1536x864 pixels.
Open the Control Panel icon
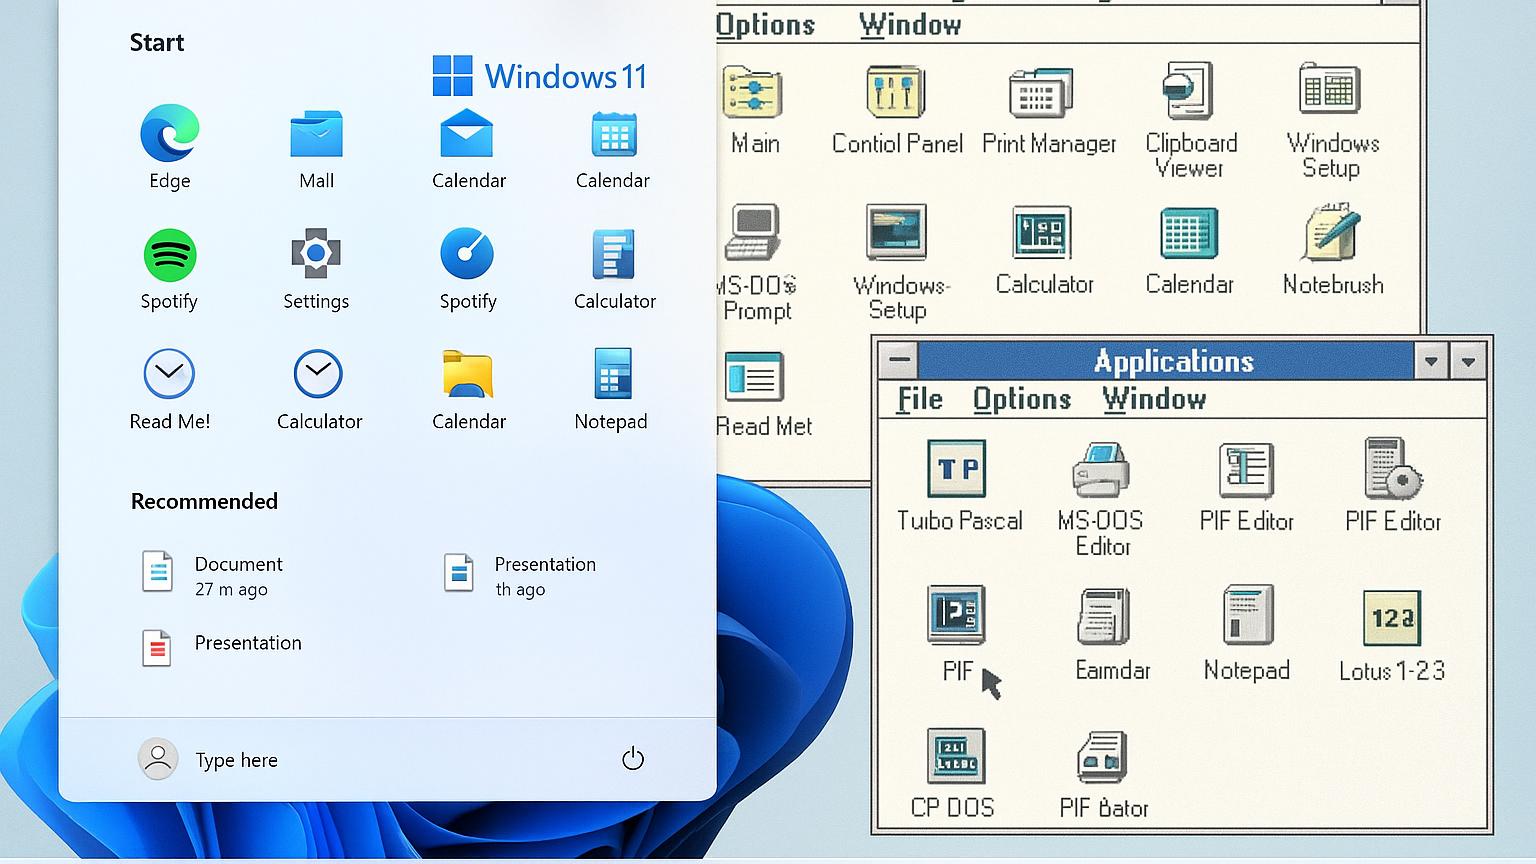(x=896, y=93)
